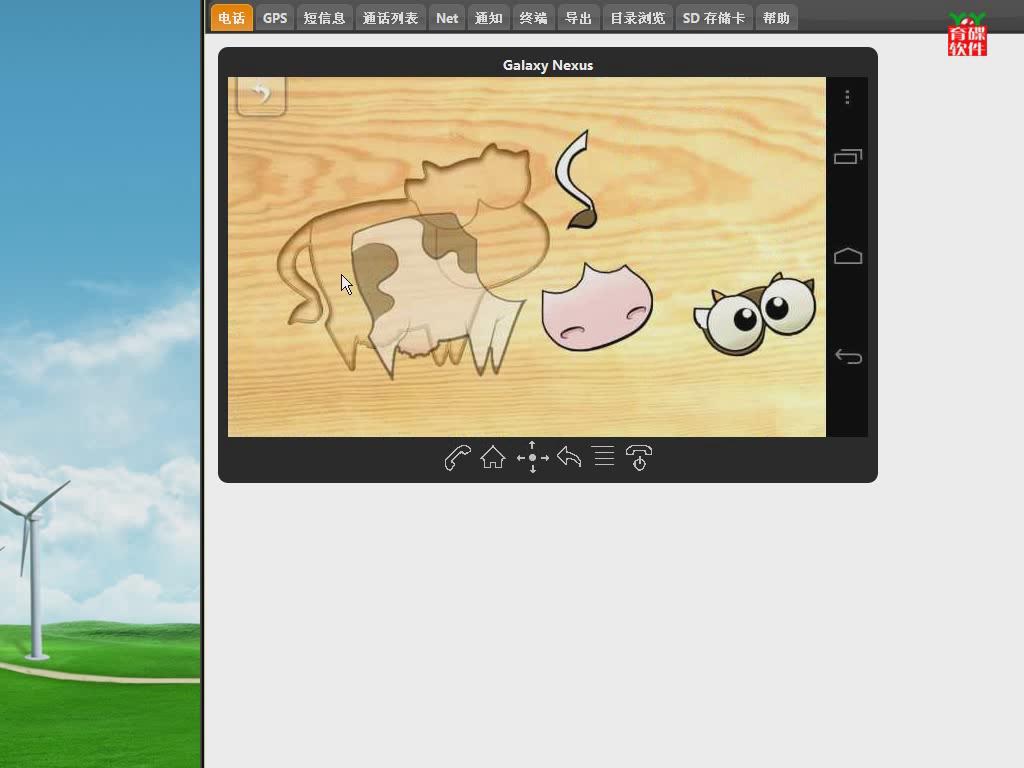The height and width of the screenshot is (768, 1024).
Task: Tap the Android home navigation button
Action: pyautogui.click(x=848, y=256)
